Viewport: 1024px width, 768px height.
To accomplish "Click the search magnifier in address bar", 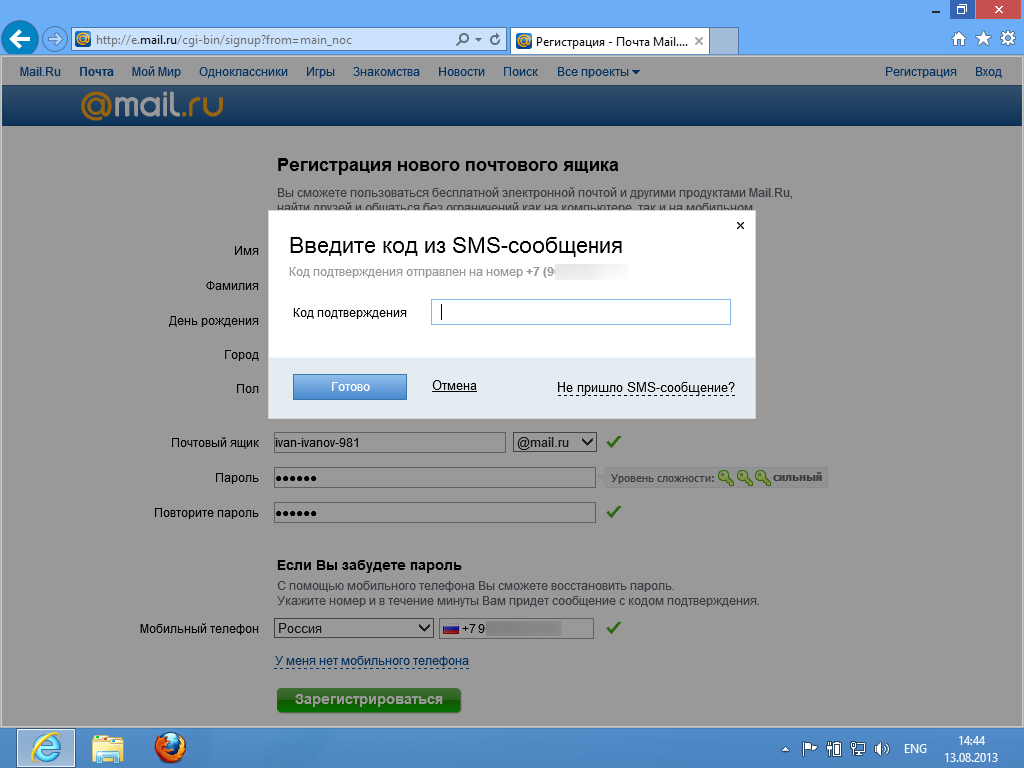I will click(x=462, y=39).
